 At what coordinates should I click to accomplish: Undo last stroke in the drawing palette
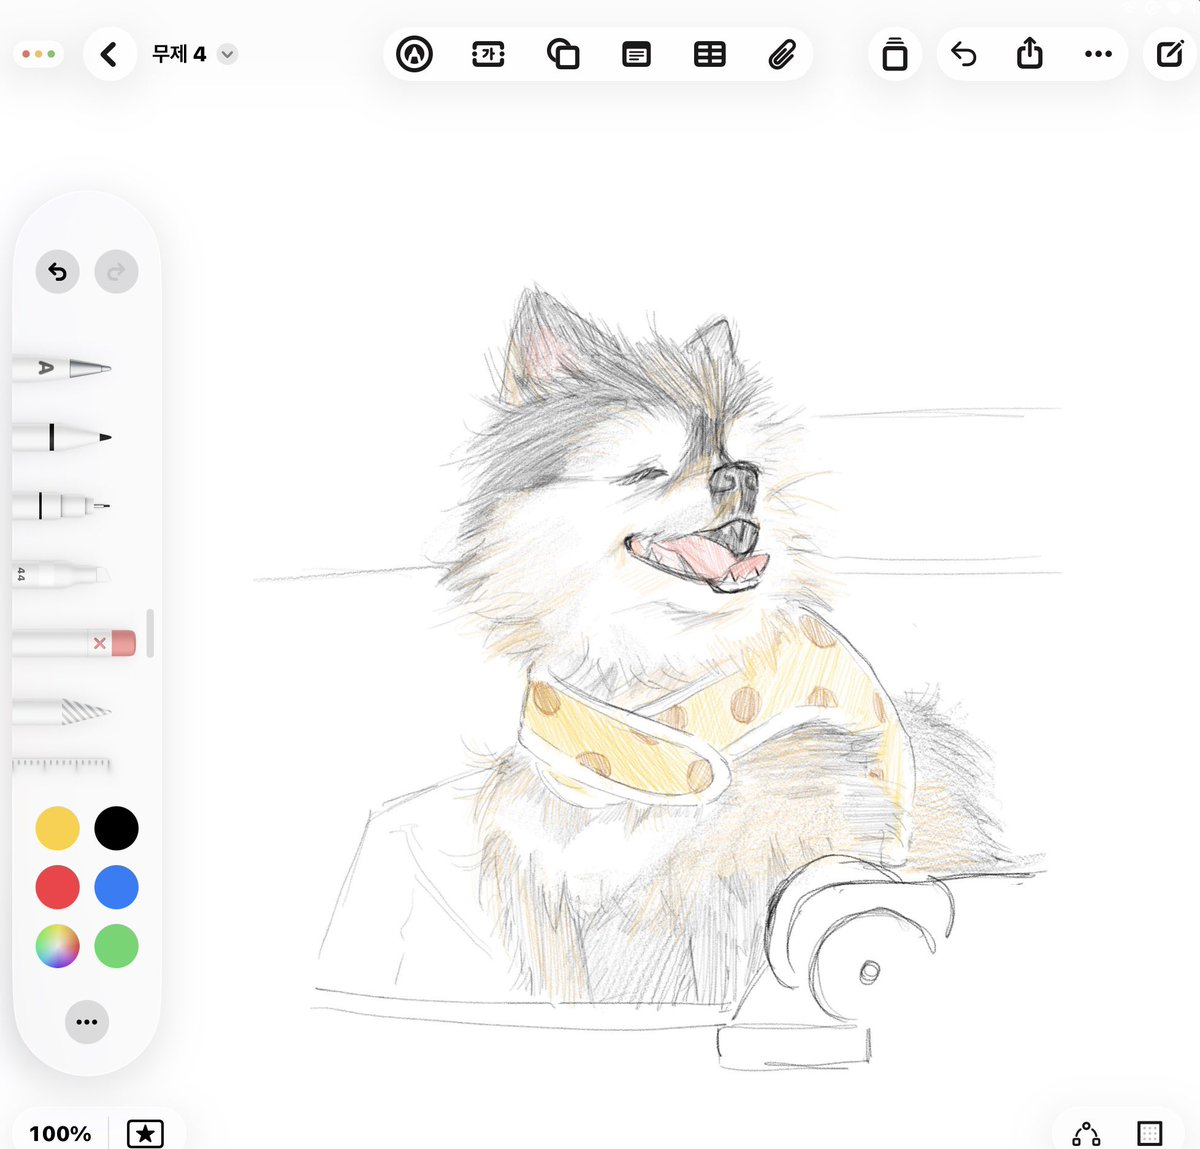point(58,271)
